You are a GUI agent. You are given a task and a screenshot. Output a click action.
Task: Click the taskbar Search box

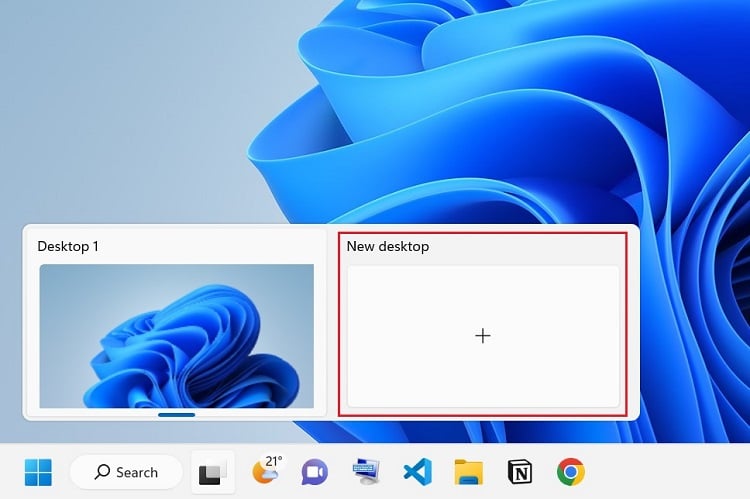click(127, 472)
